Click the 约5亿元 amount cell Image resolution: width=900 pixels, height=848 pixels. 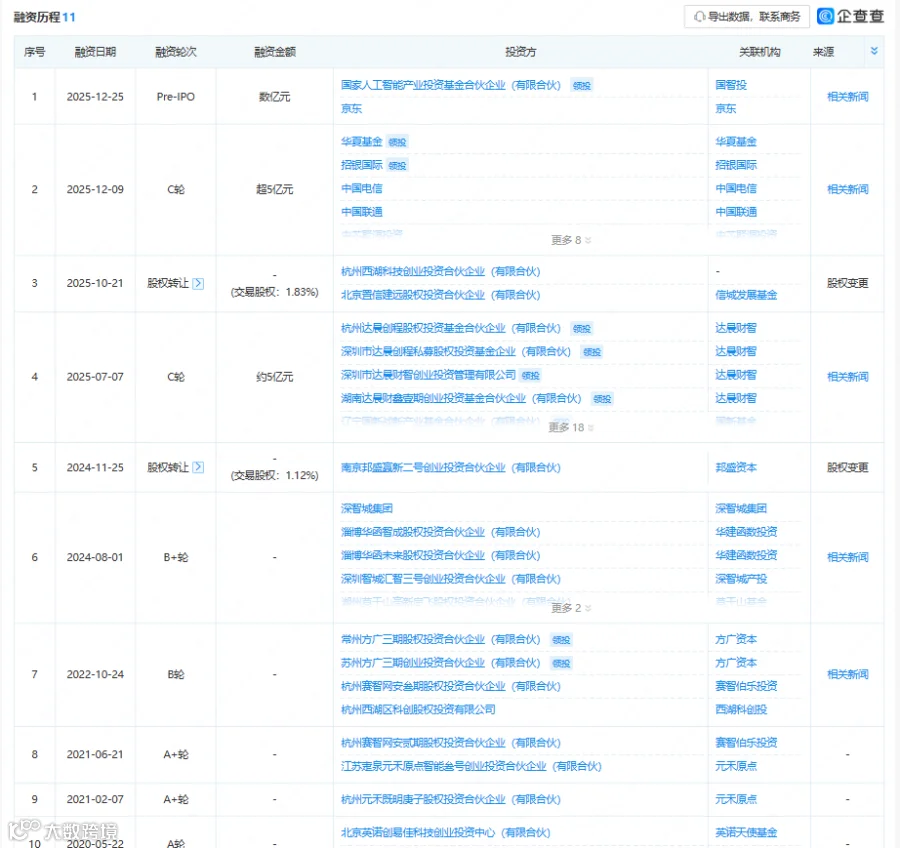(274, 377)
